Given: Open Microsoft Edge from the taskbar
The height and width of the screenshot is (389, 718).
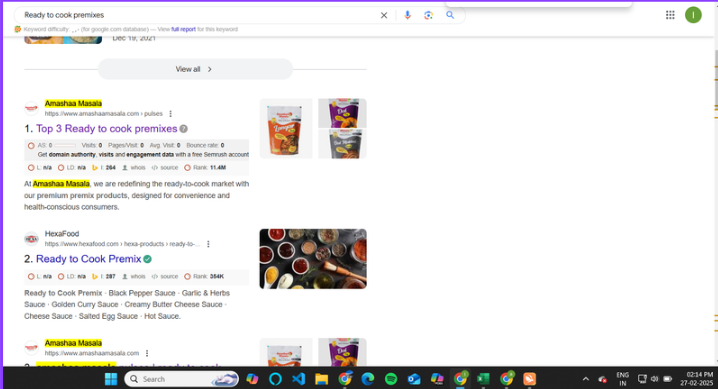Looking at the screenshot, I should pos(368,379).
